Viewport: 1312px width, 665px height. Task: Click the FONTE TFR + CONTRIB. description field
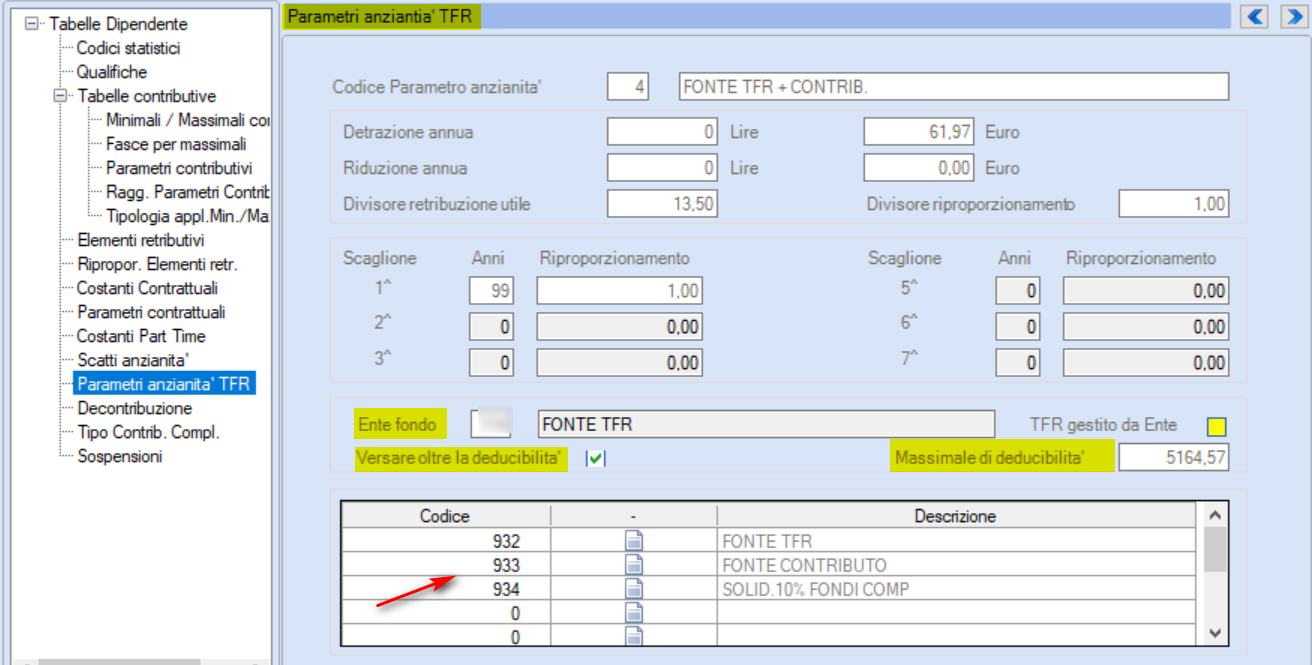[x=953, y=87]
